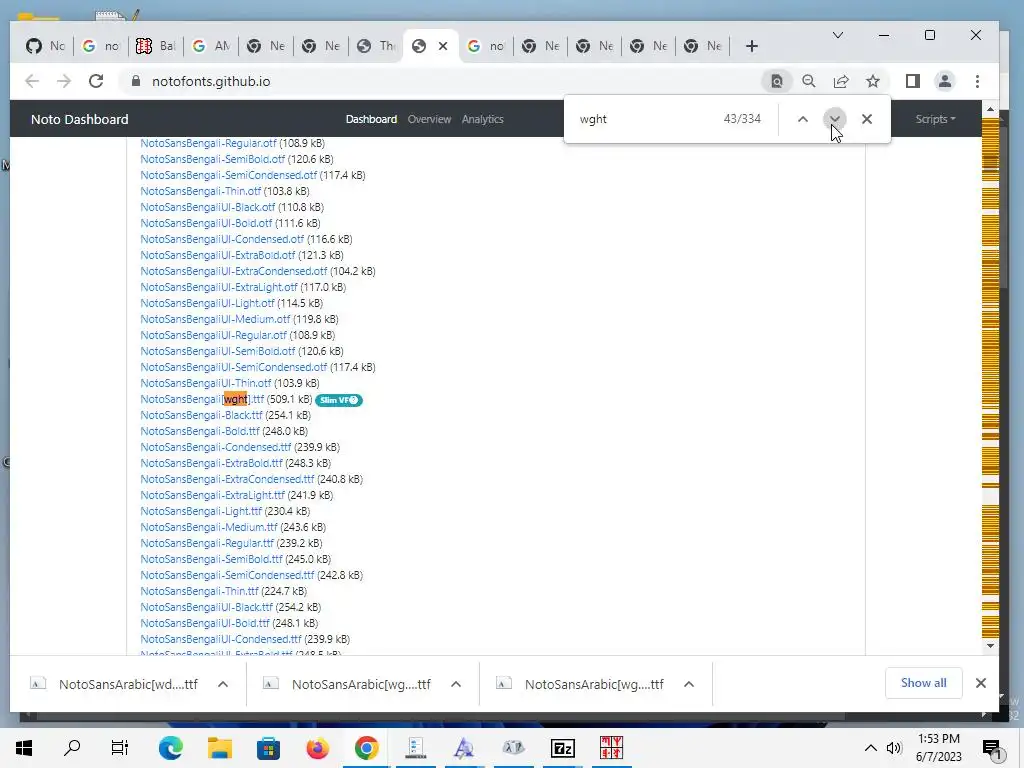
Task: Open the find-in-page toolbar icon
Action: 776,81
